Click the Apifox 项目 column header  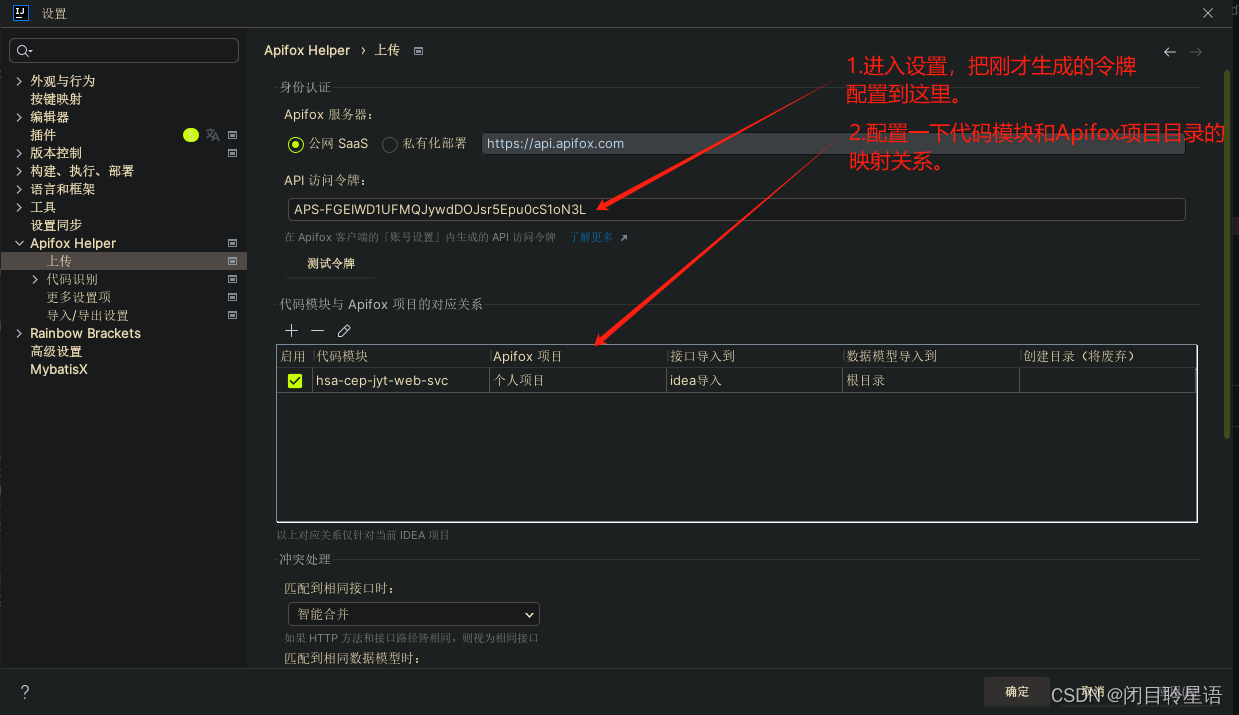point(578,356)
